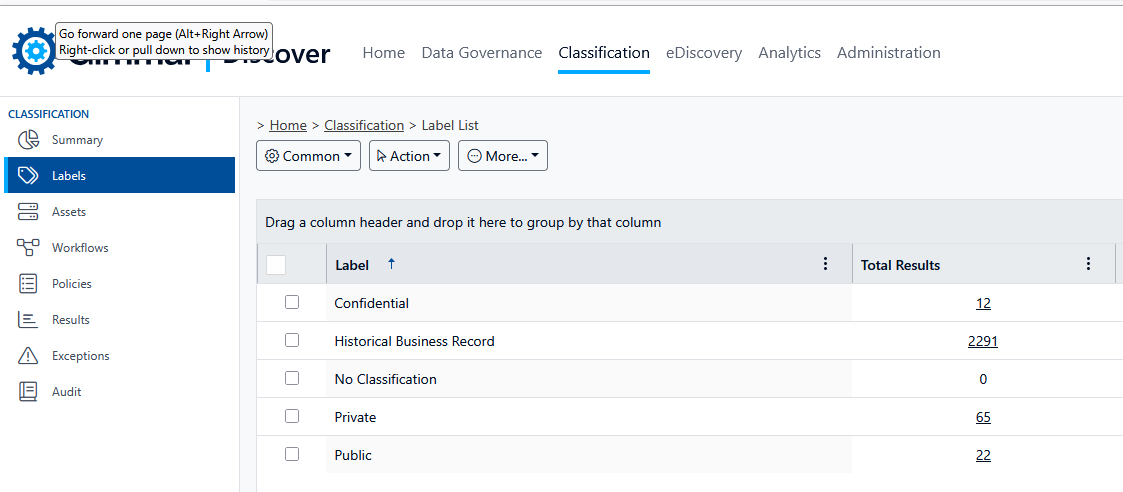Click the Summary pie chart icon
The width and height of the screenshot is (1123, 492).
coord(28,140)
